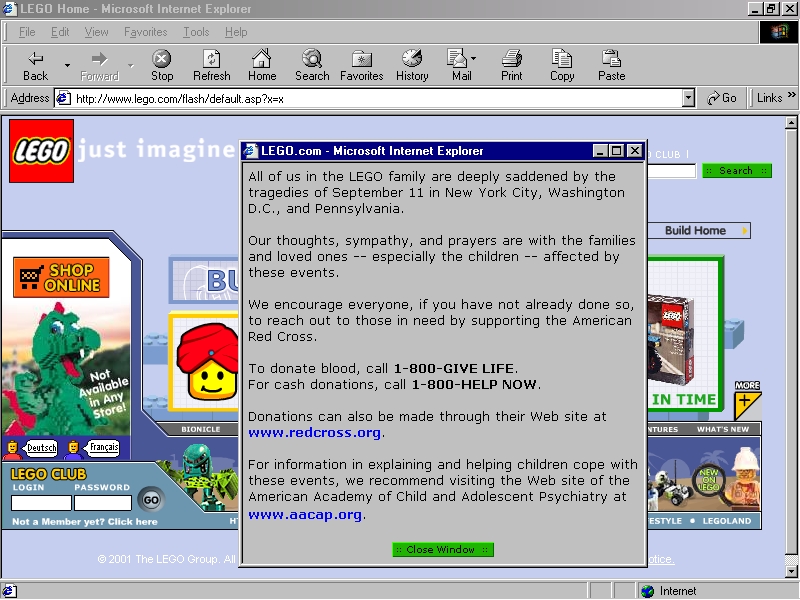Click the Build Home button
Screen dimensions: 800x600
(699, 231)
